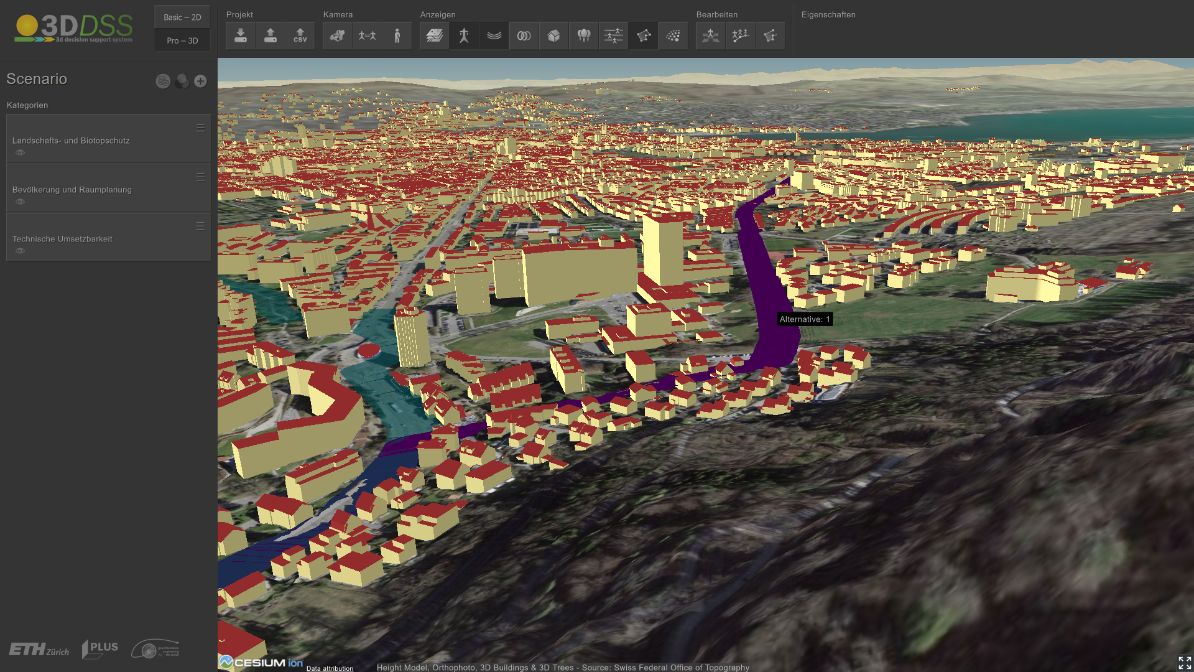Add a new scenario with plus icon
Image resolution: width=1194 pixels, height=672 pixels.
pos(200,81)
